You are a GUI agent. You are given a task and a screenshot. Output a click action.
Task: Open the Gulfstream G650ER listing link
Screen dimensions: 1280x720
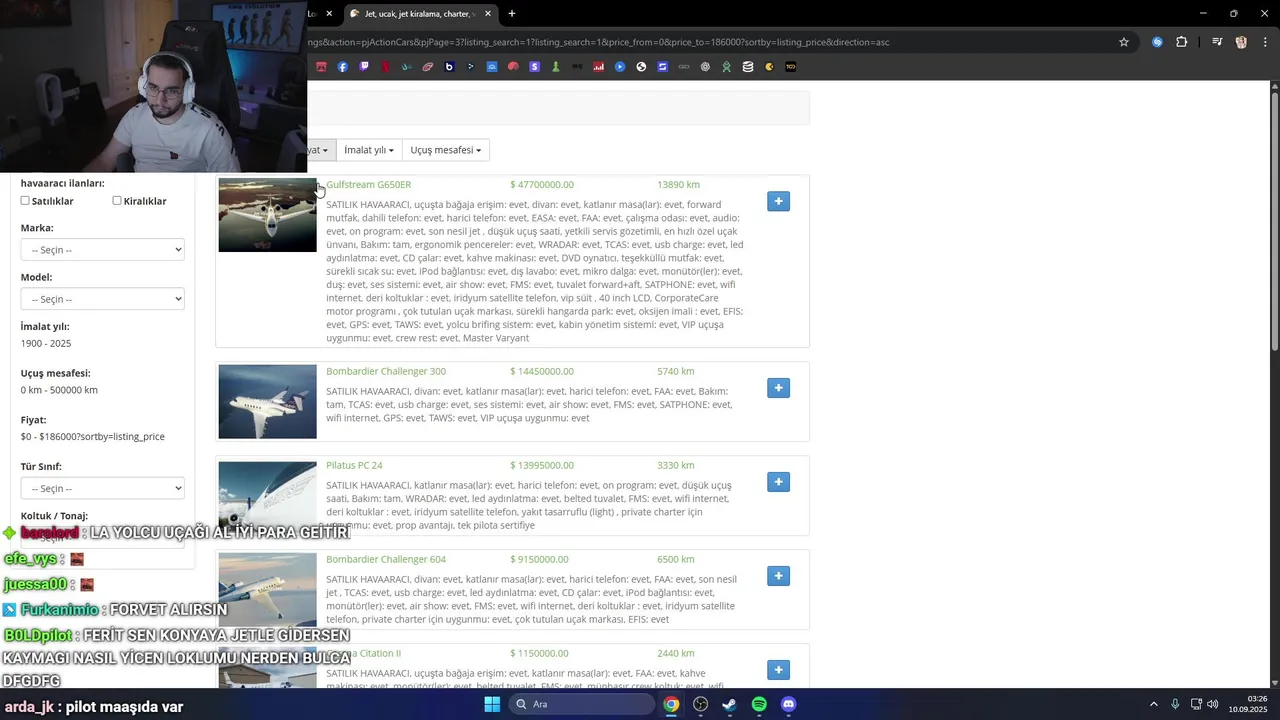point(368,184)
